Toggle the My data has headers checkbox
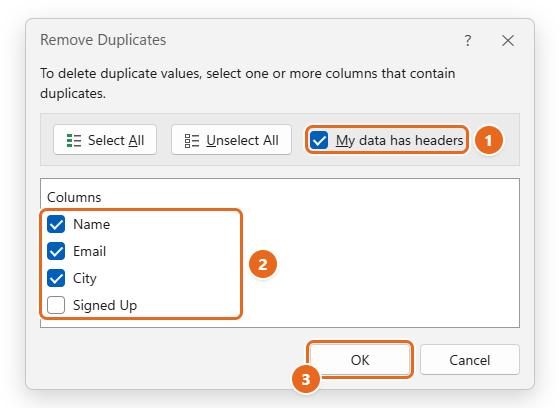This screenshot has width=560, height=408. (319, 140)
